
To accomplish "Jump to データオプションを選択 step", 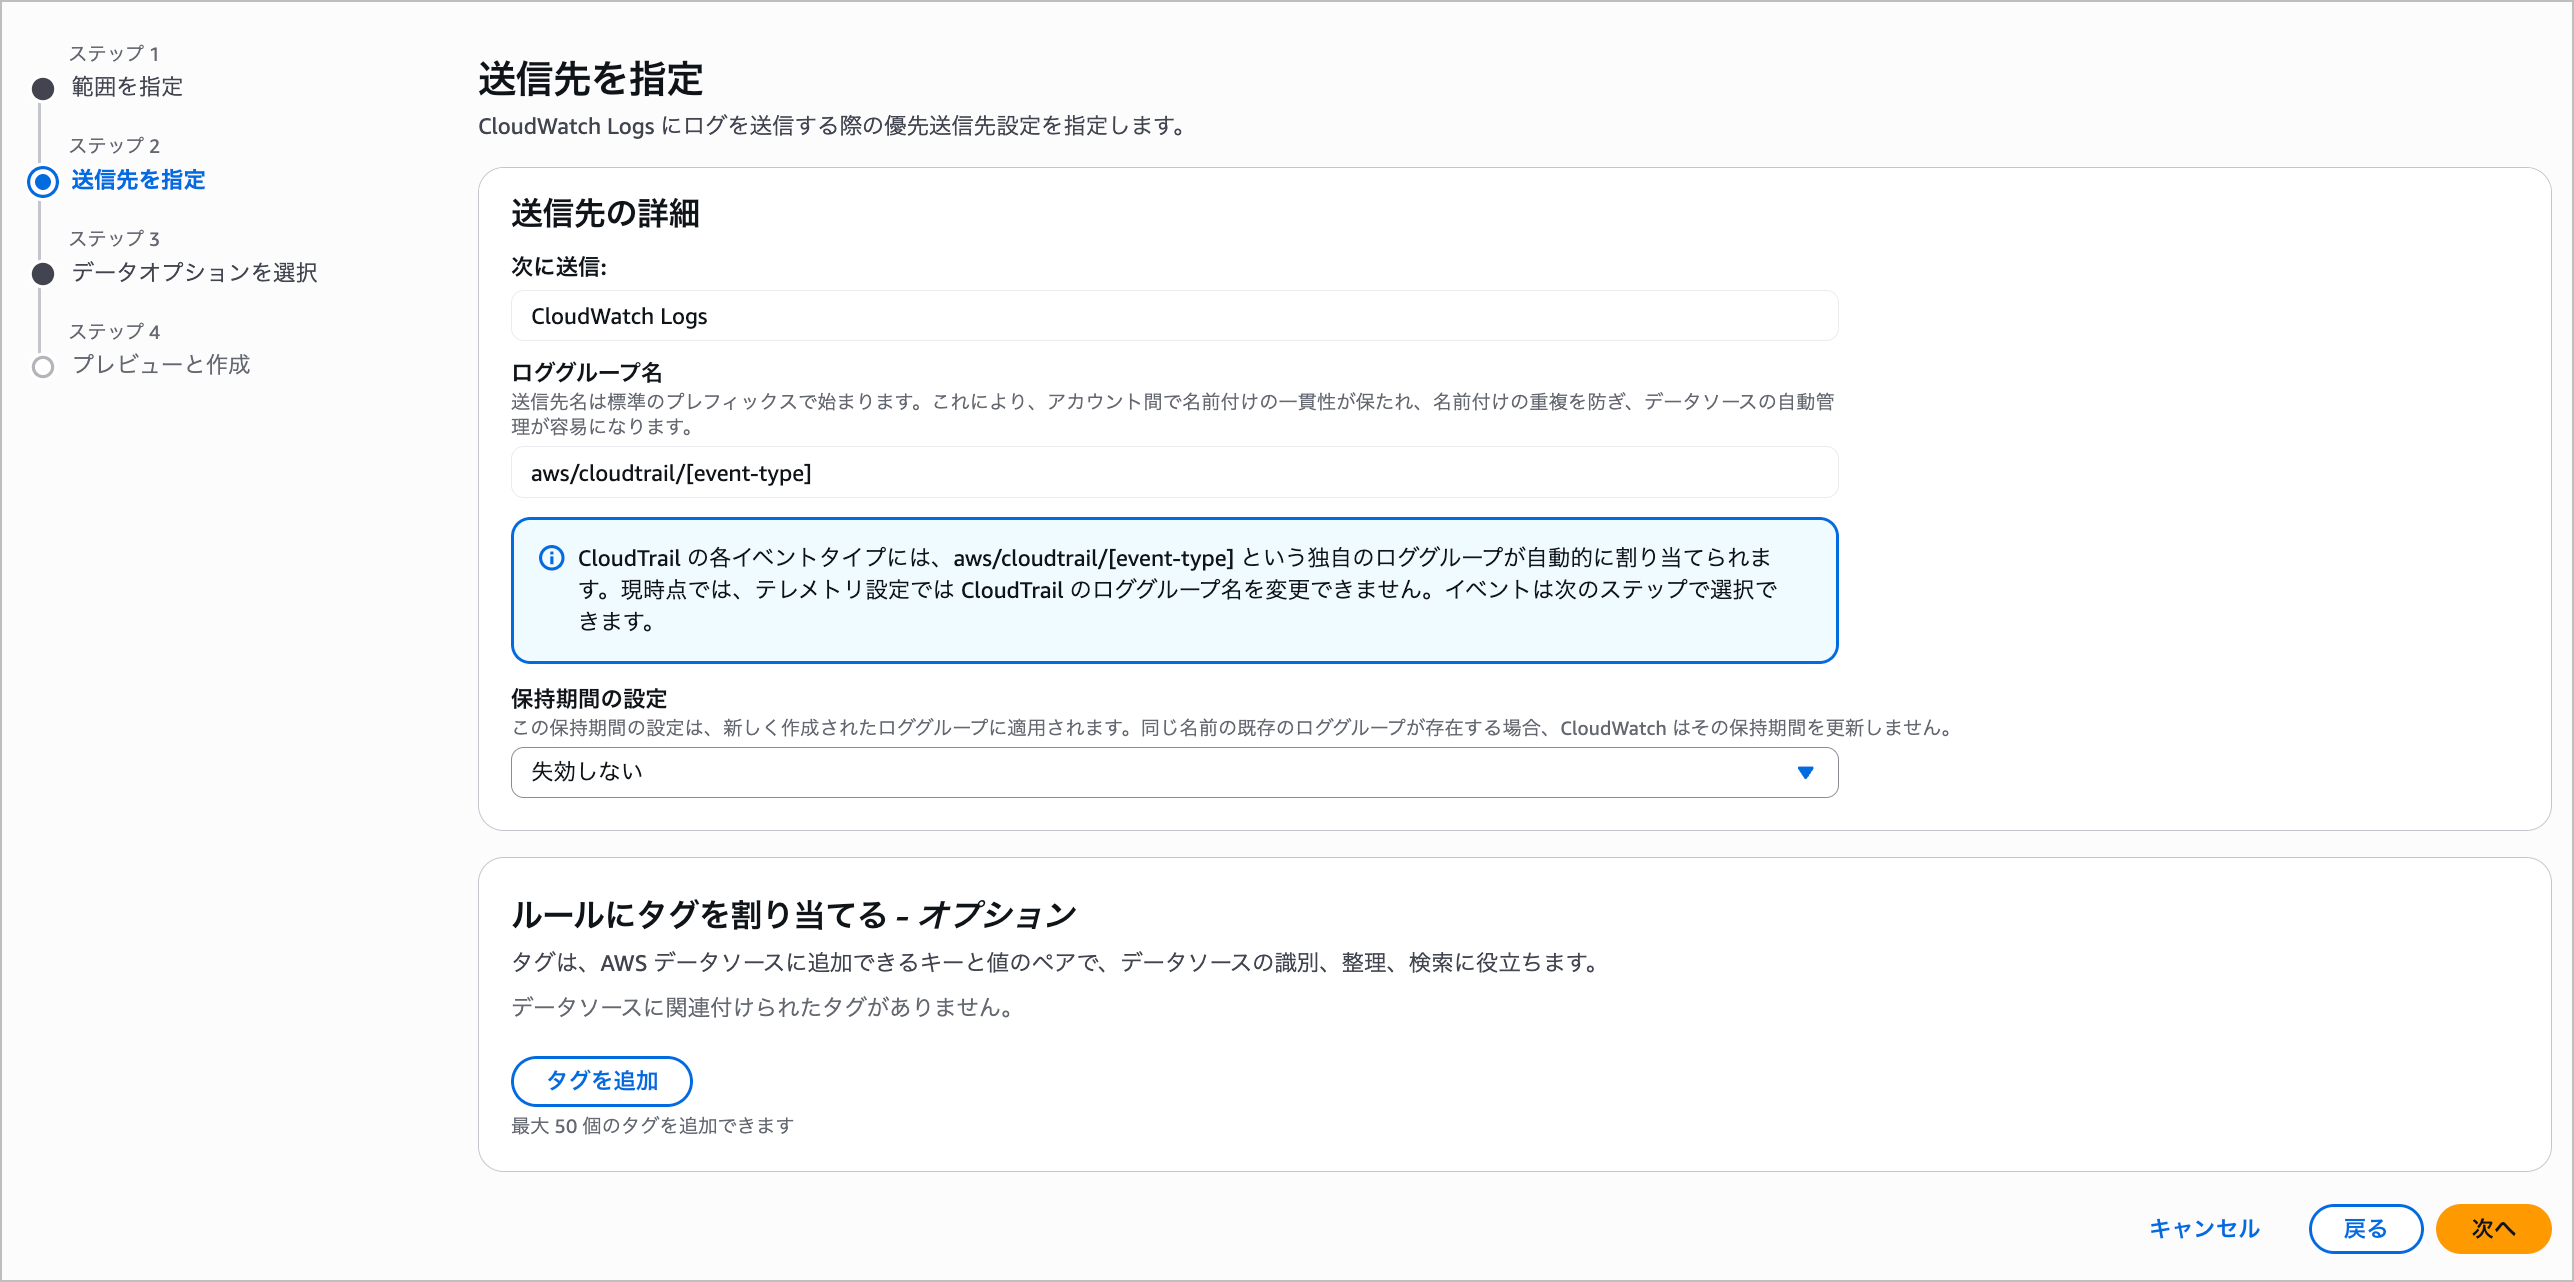I will click(x=194, y=272).
